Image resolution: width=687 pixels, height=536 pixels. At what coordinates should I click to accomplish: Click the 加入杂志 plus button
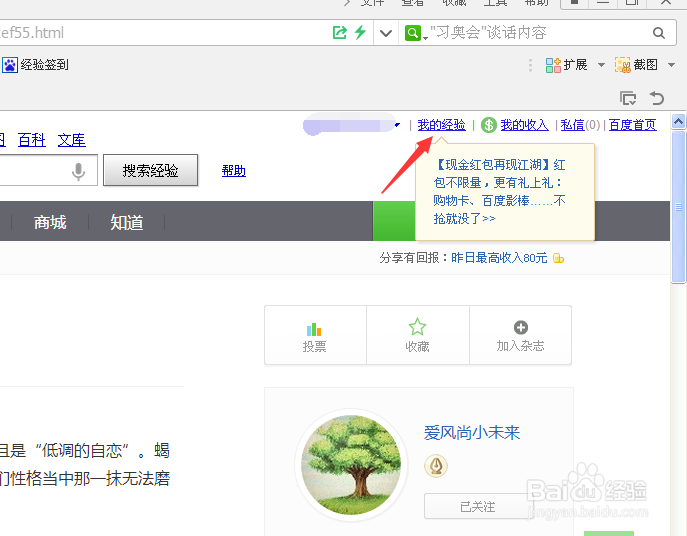(x=521, y=335)
